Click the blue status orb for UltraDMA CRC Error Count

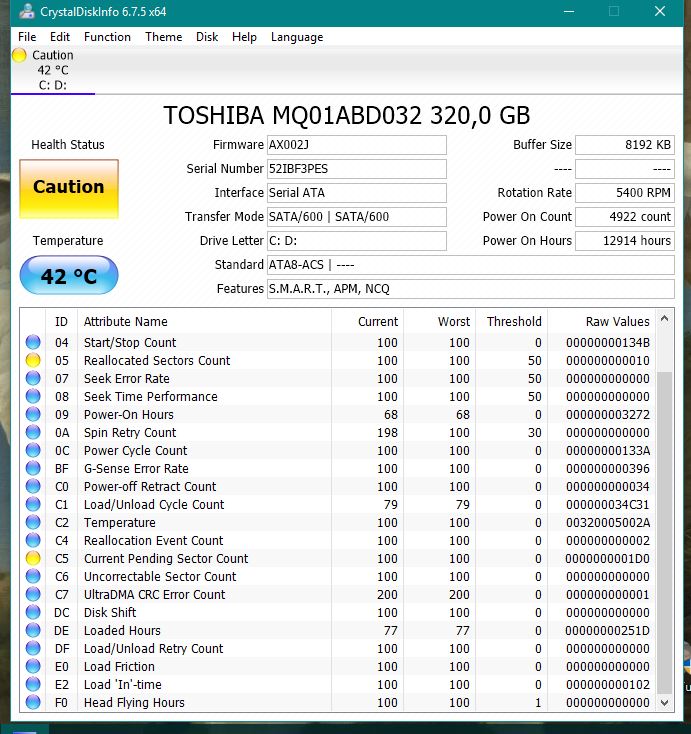click(33, 595)
